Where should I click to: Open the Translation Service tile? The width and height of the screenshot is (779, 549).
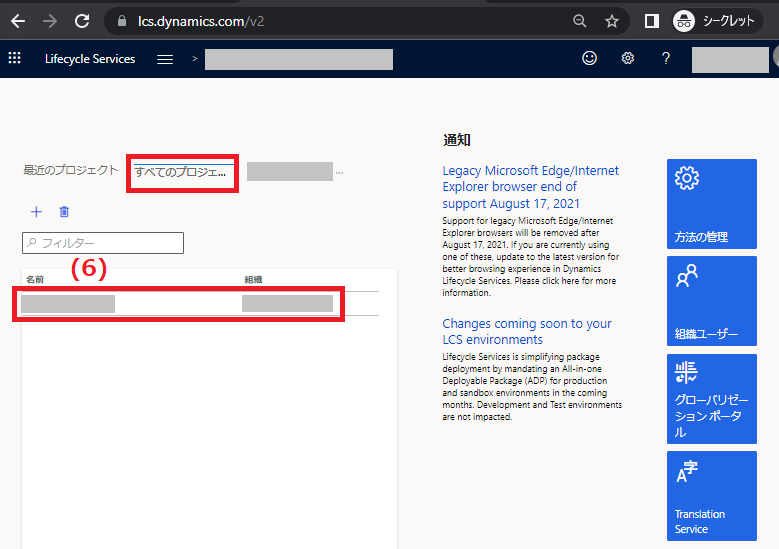[x=711, y=496]
